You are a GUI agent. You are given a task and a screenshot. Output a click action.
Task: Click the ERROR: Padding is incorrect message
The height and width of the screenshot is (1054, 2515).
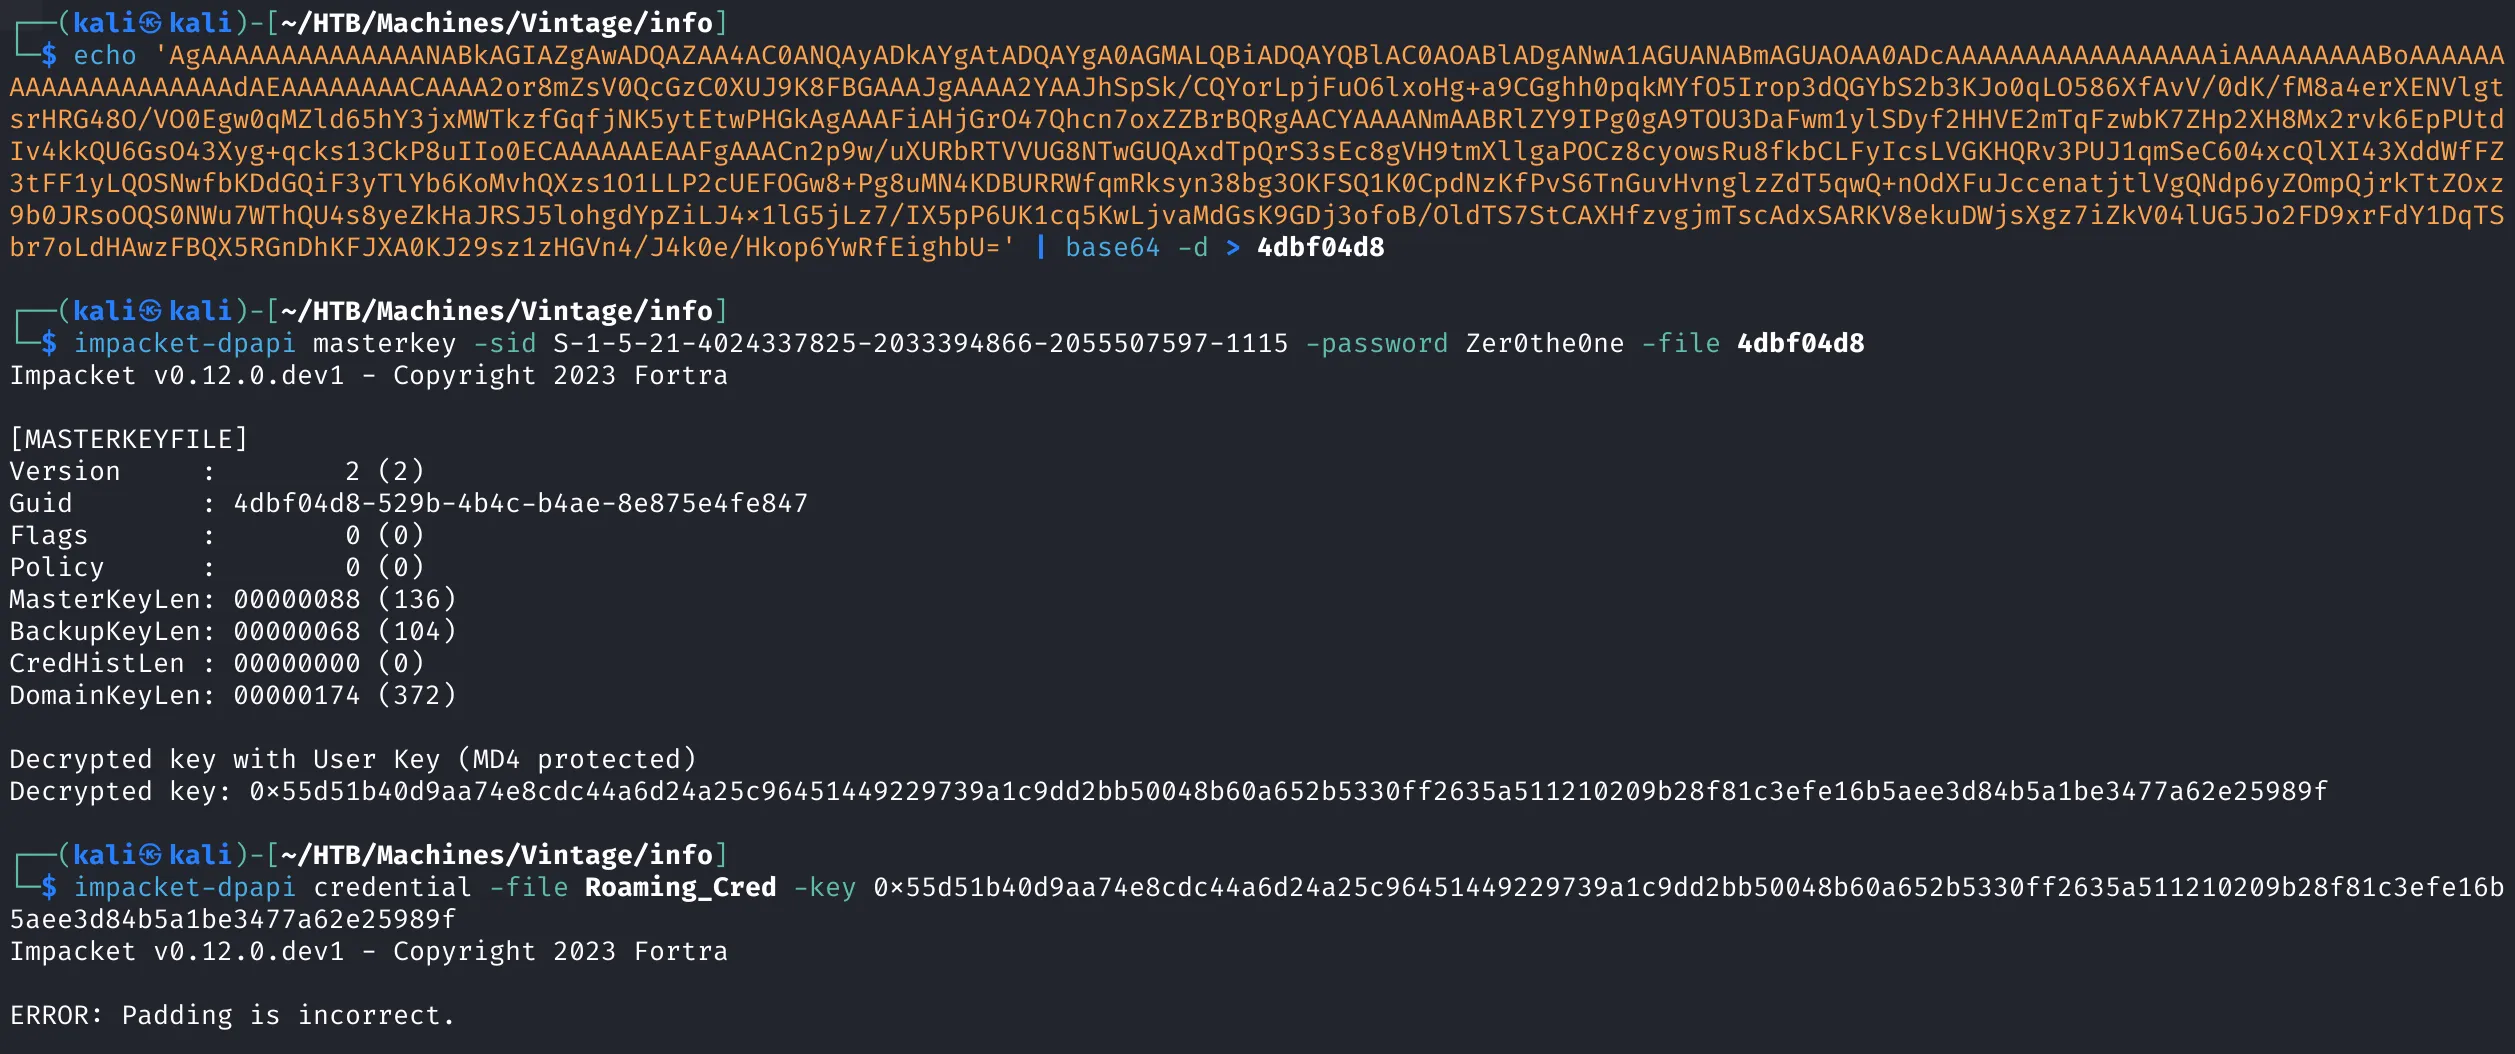tap(233, 1015)
